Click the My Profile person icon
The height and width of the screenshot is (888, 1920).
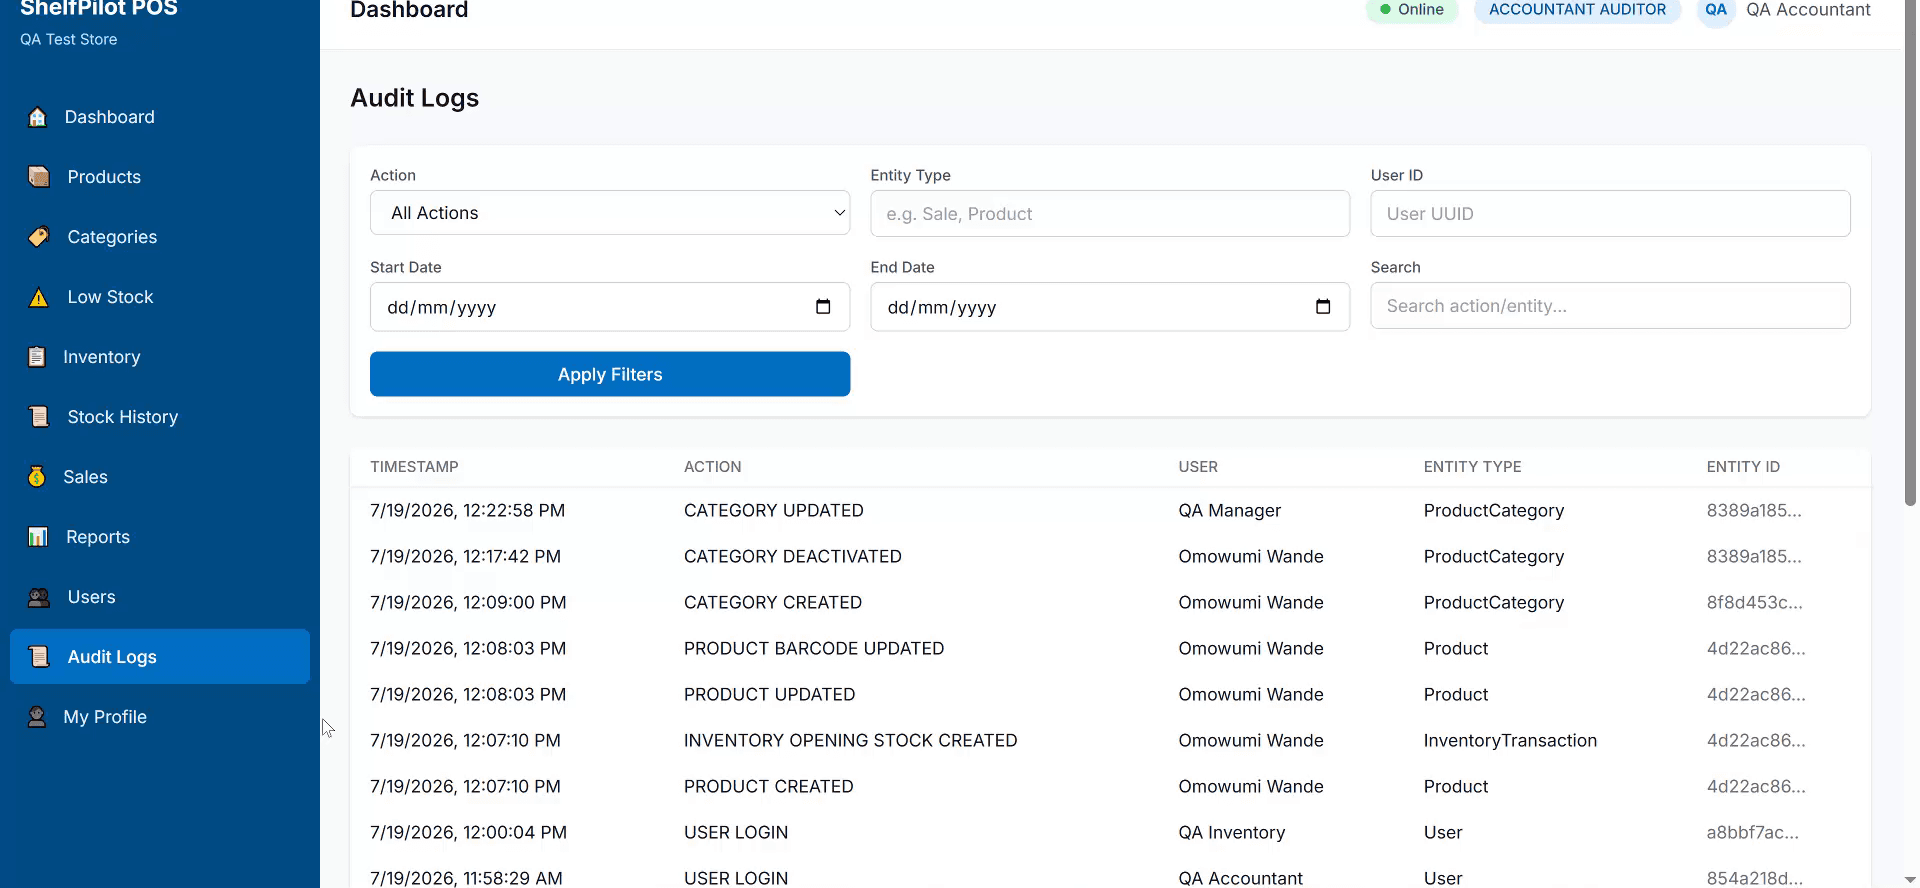[x=37, y=717]
